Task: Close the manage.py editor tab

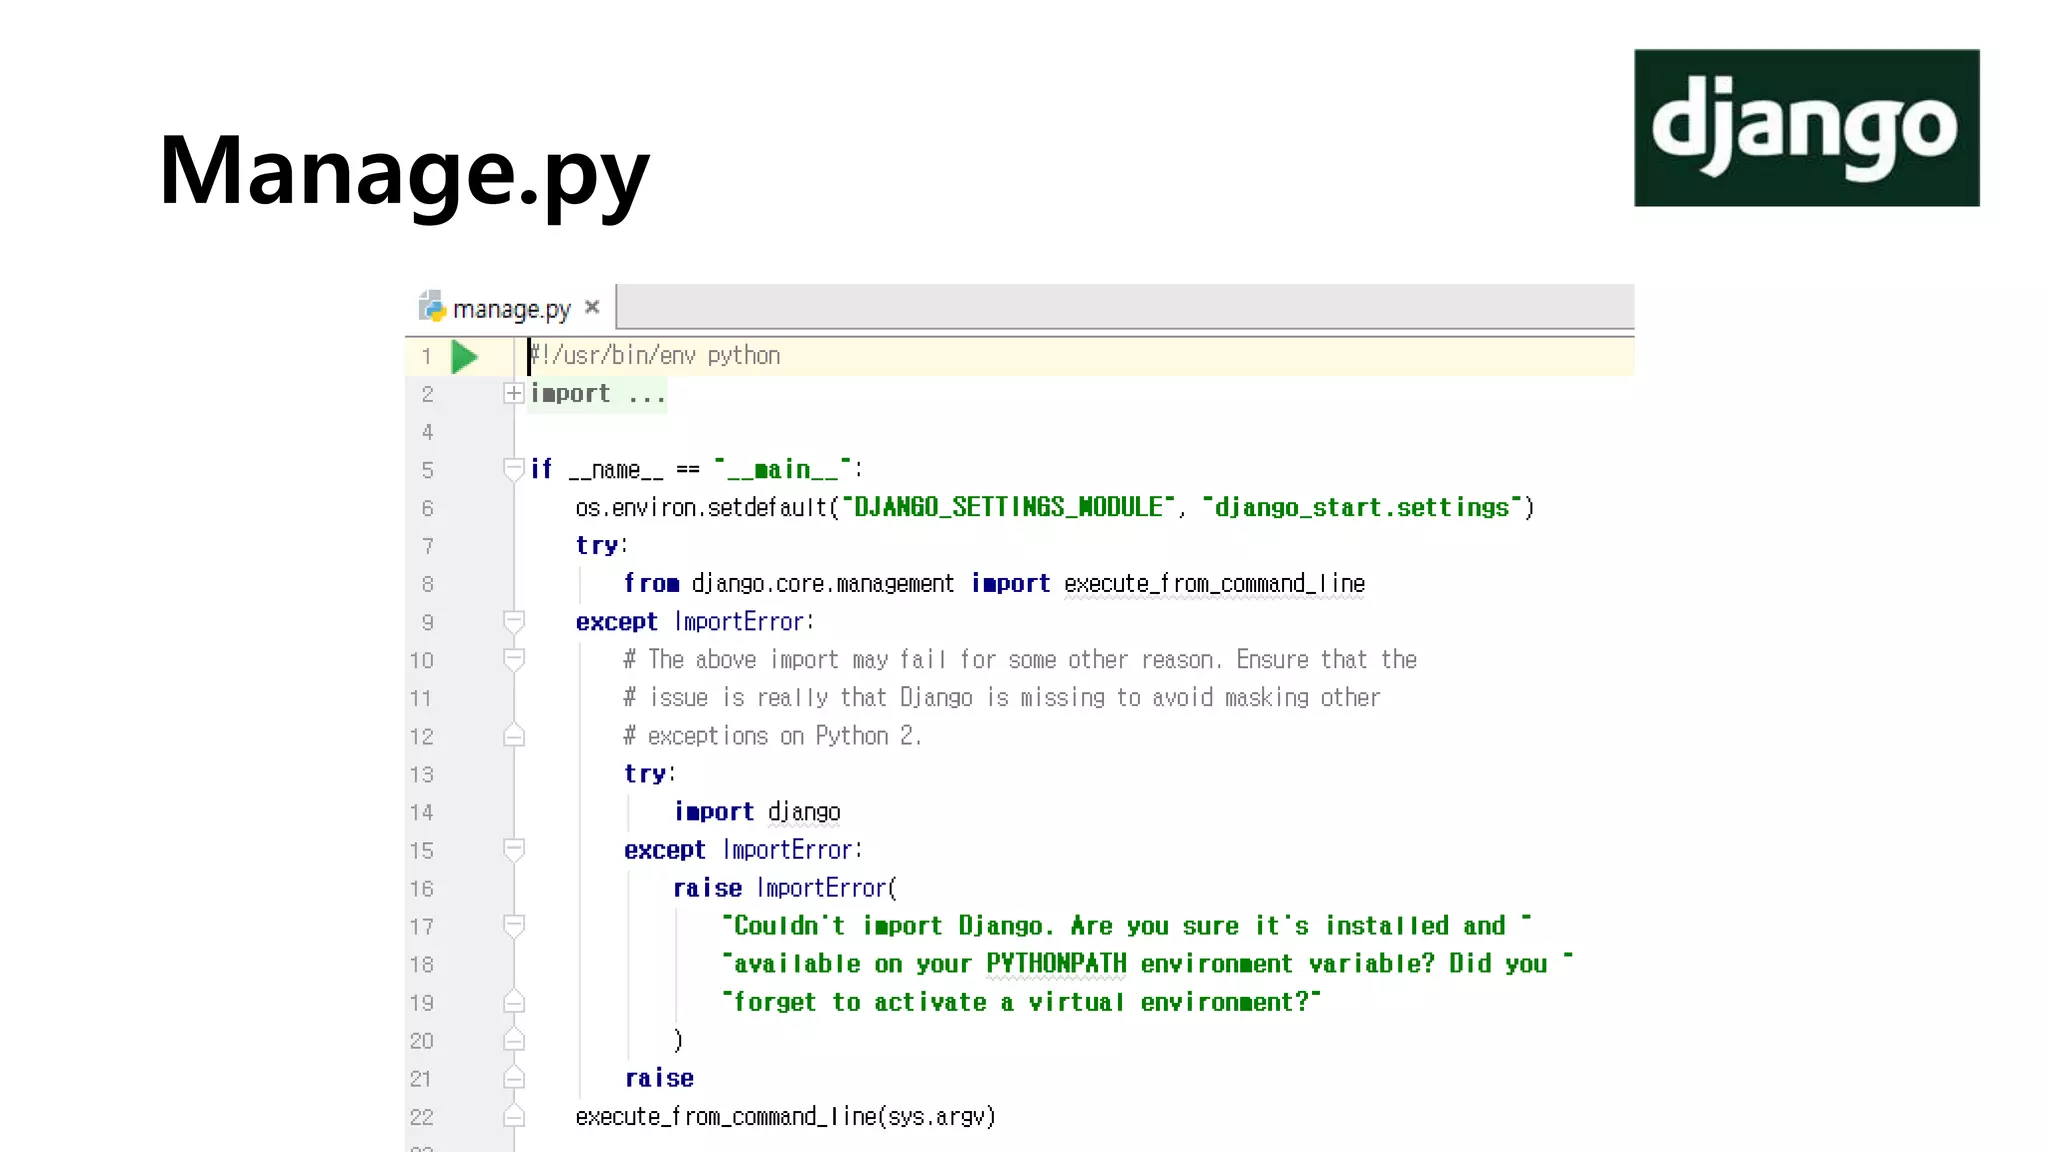Action: (592, 307)
